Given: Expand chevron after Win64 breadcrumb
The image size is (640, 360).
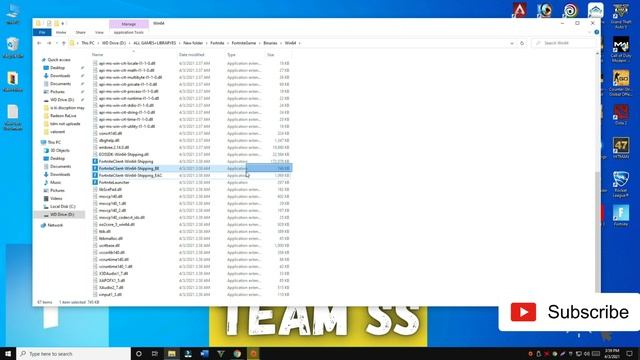Looking at the screenshot, I should click(300, 43).
